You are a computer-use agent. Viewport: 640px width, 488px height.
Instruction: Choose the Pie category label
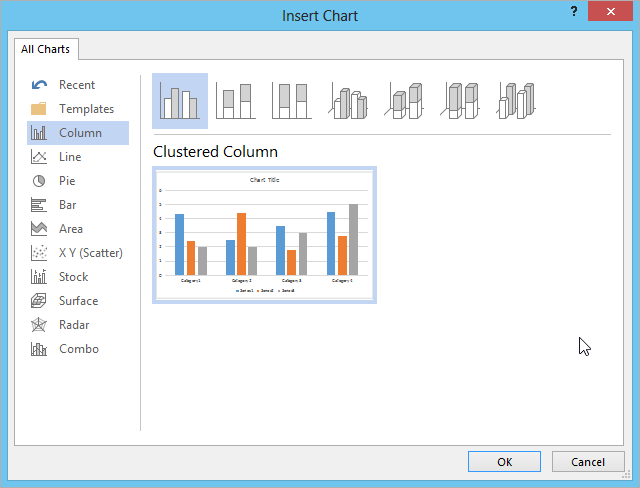[x=67, y=181]
